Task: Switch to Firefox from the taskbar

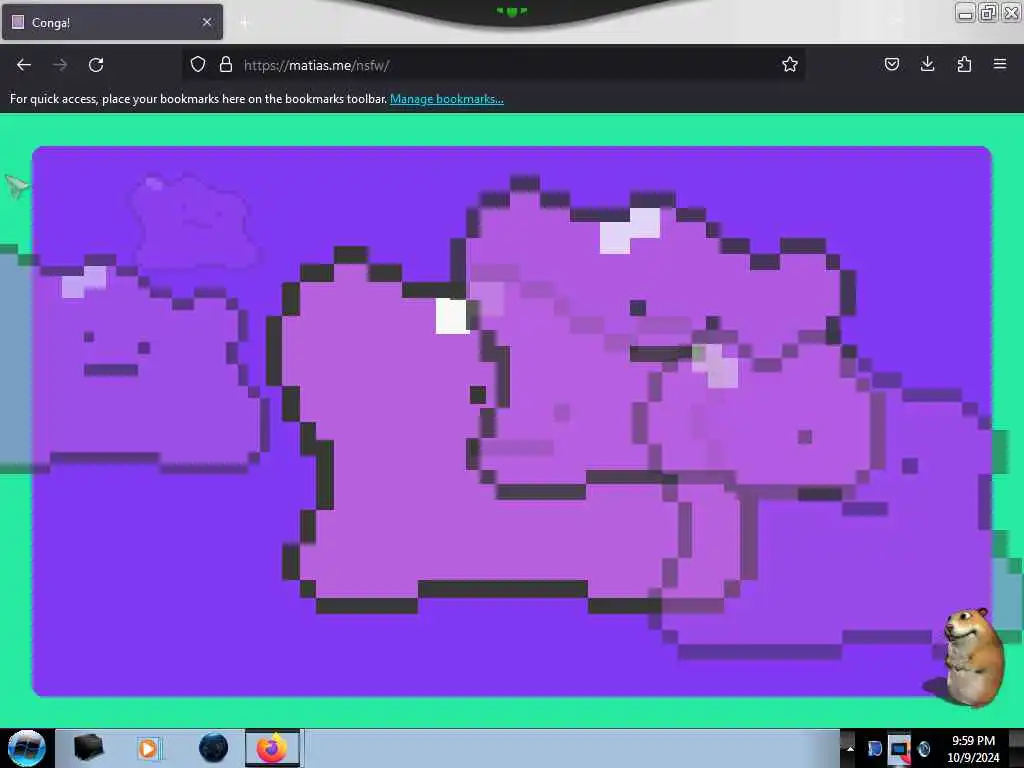Action: coord(273,748)
